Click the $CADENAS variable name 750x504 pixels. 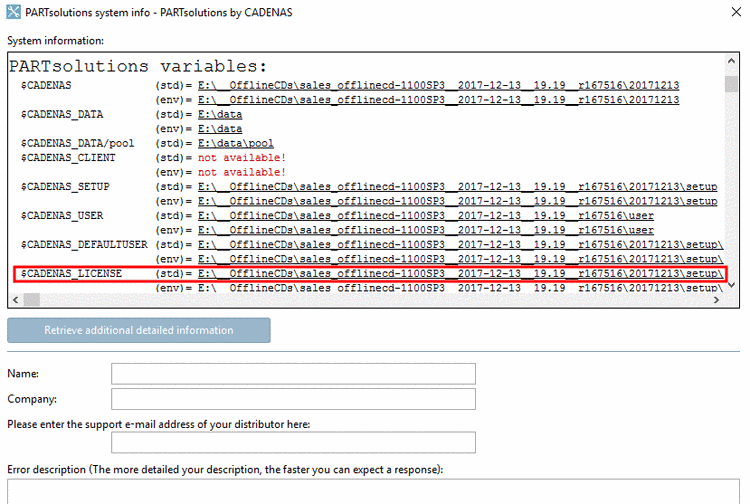[x=46, y=86]
